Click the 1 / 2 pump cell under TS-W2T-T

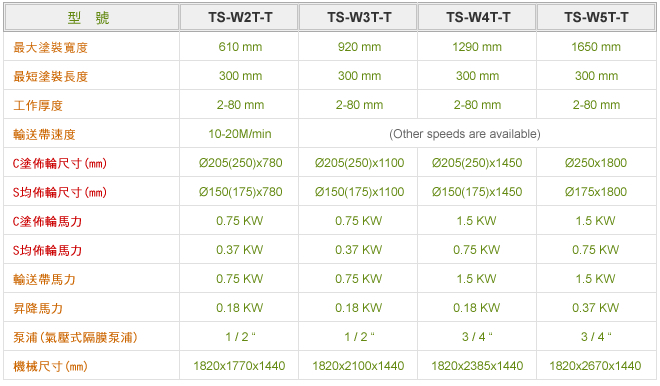point(240,337)
